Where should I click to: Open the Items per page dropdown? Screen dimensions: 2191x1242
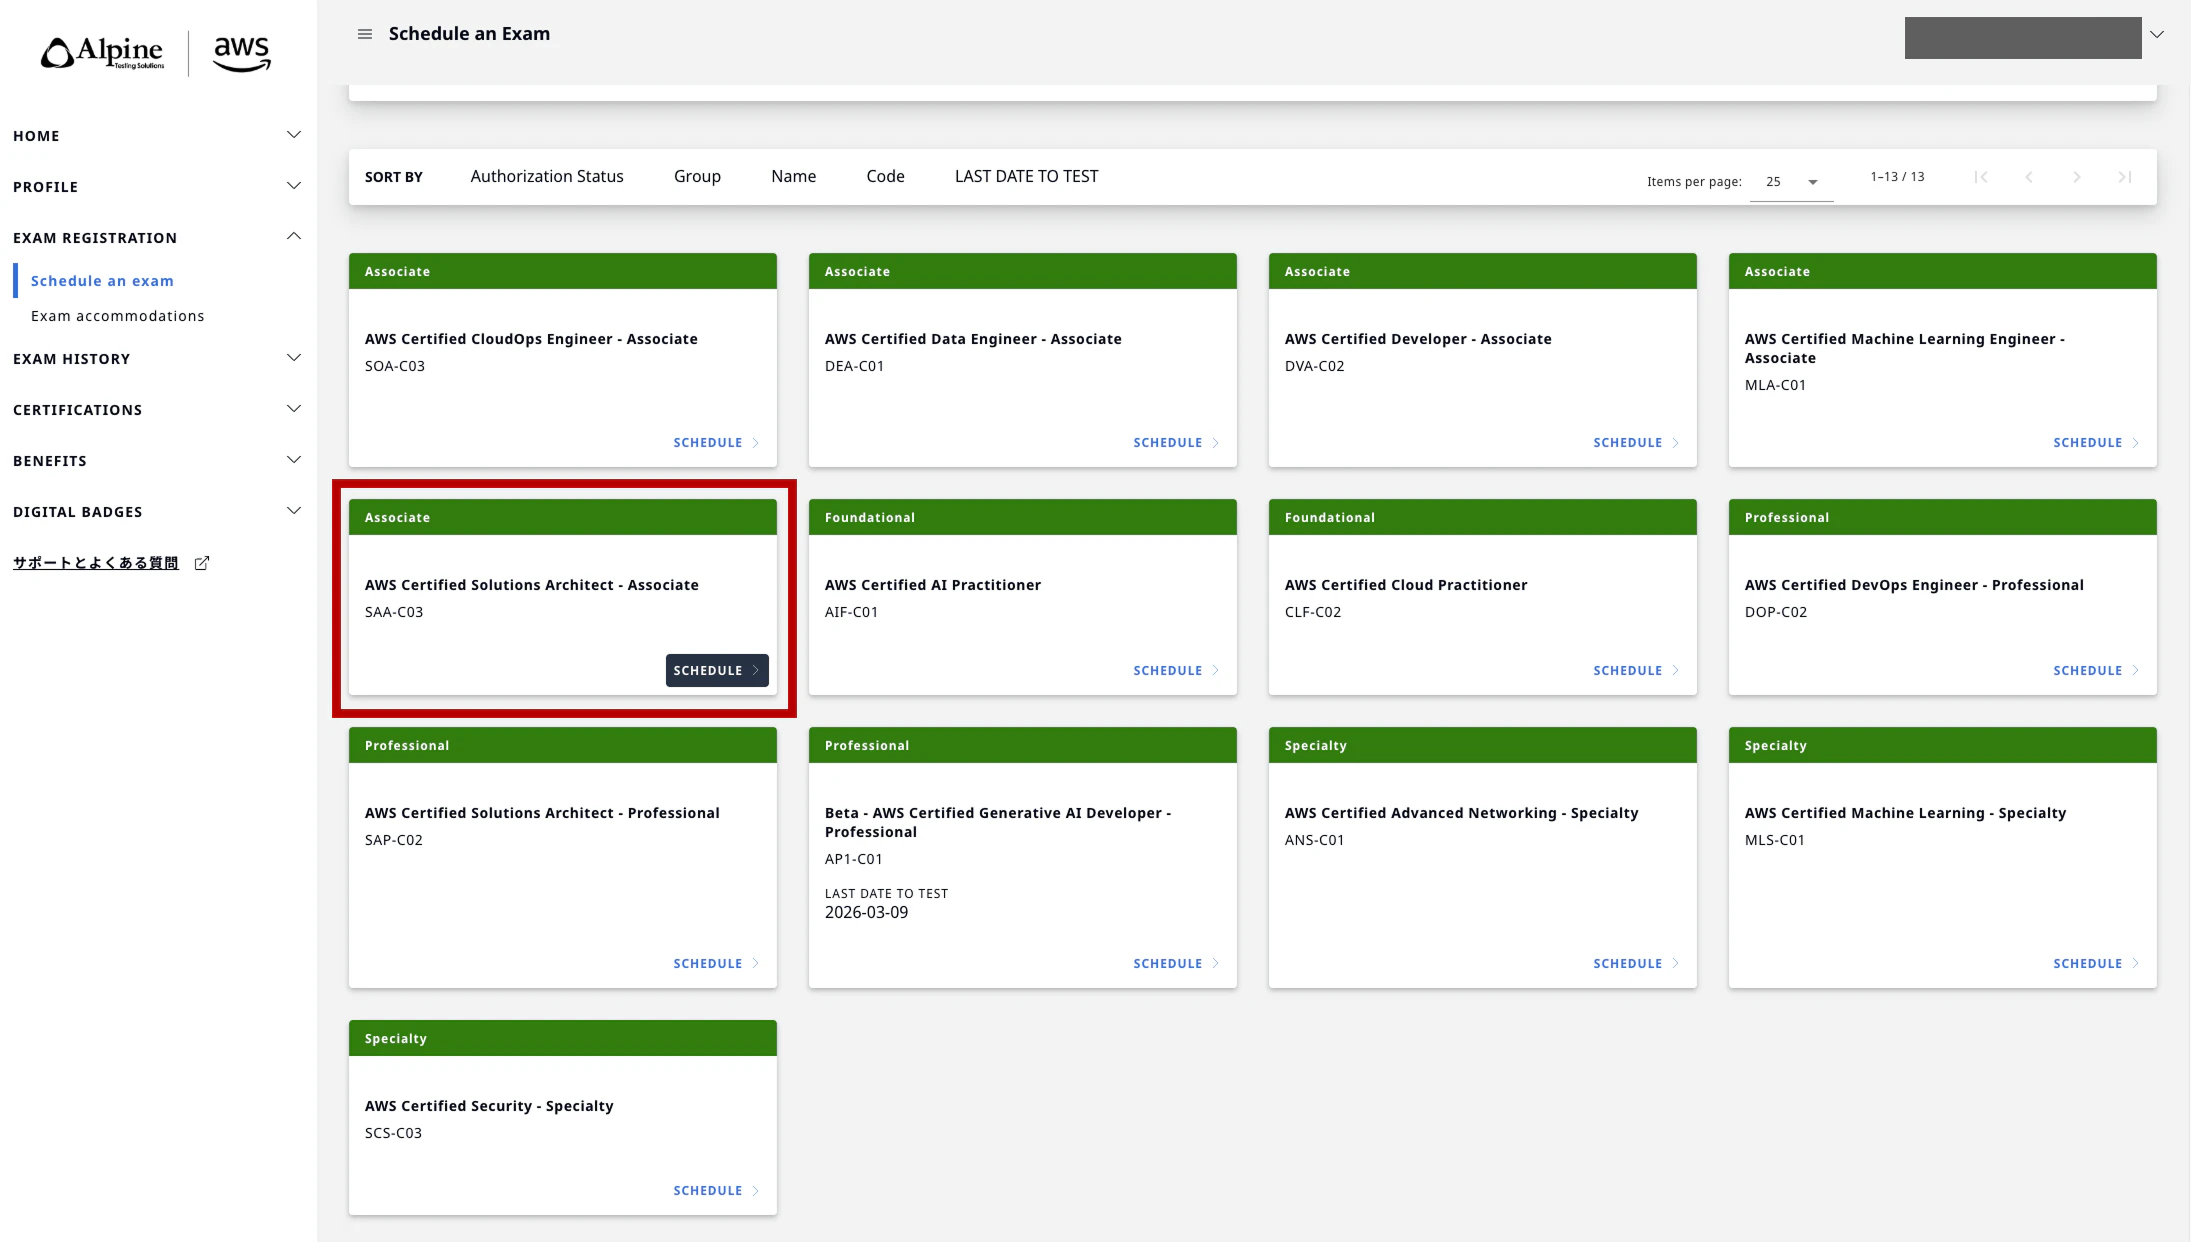[1791, 182]
